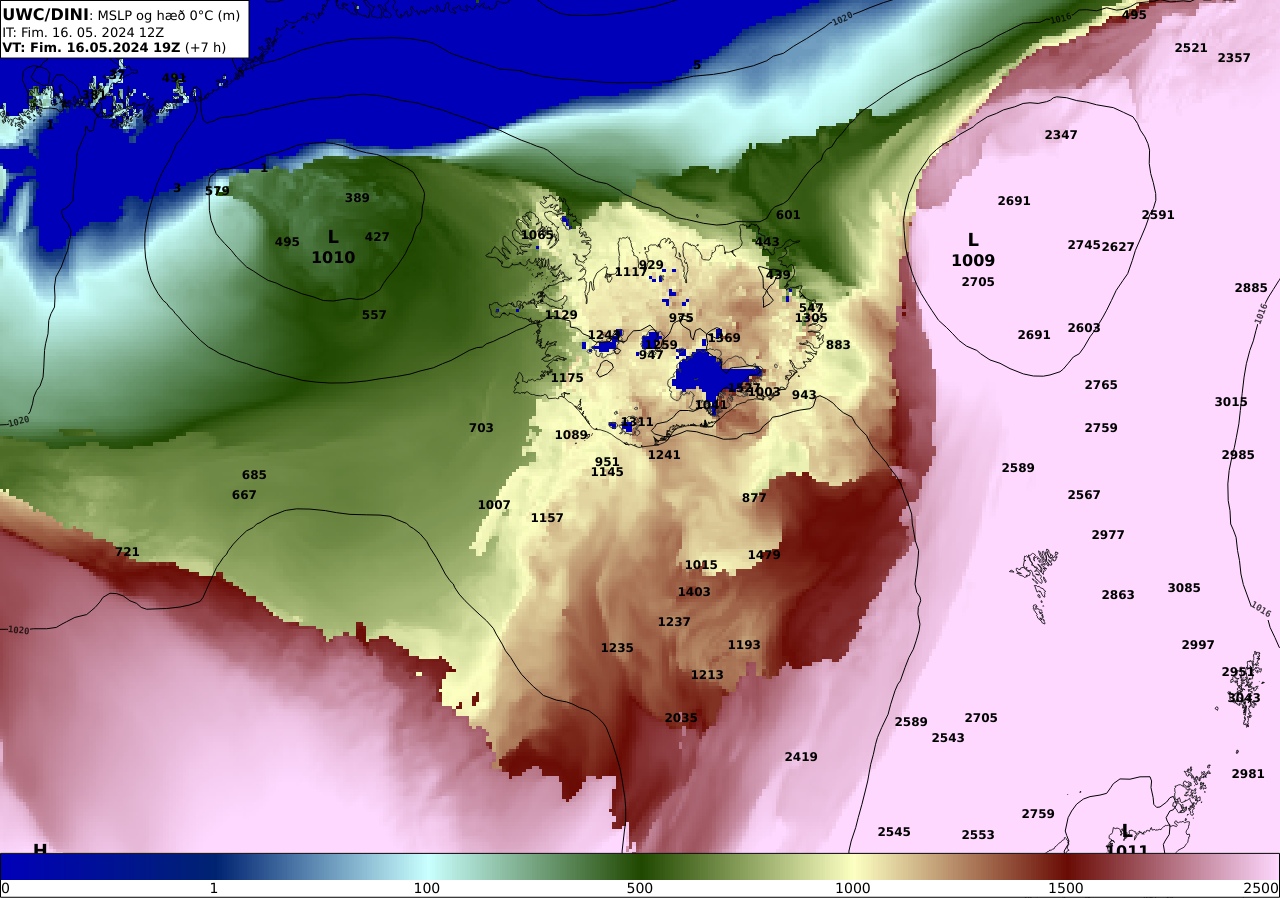This screenshot has width=1280, height=898.
Task: Click the value 1213 on the map
Action: pos(707,675)
